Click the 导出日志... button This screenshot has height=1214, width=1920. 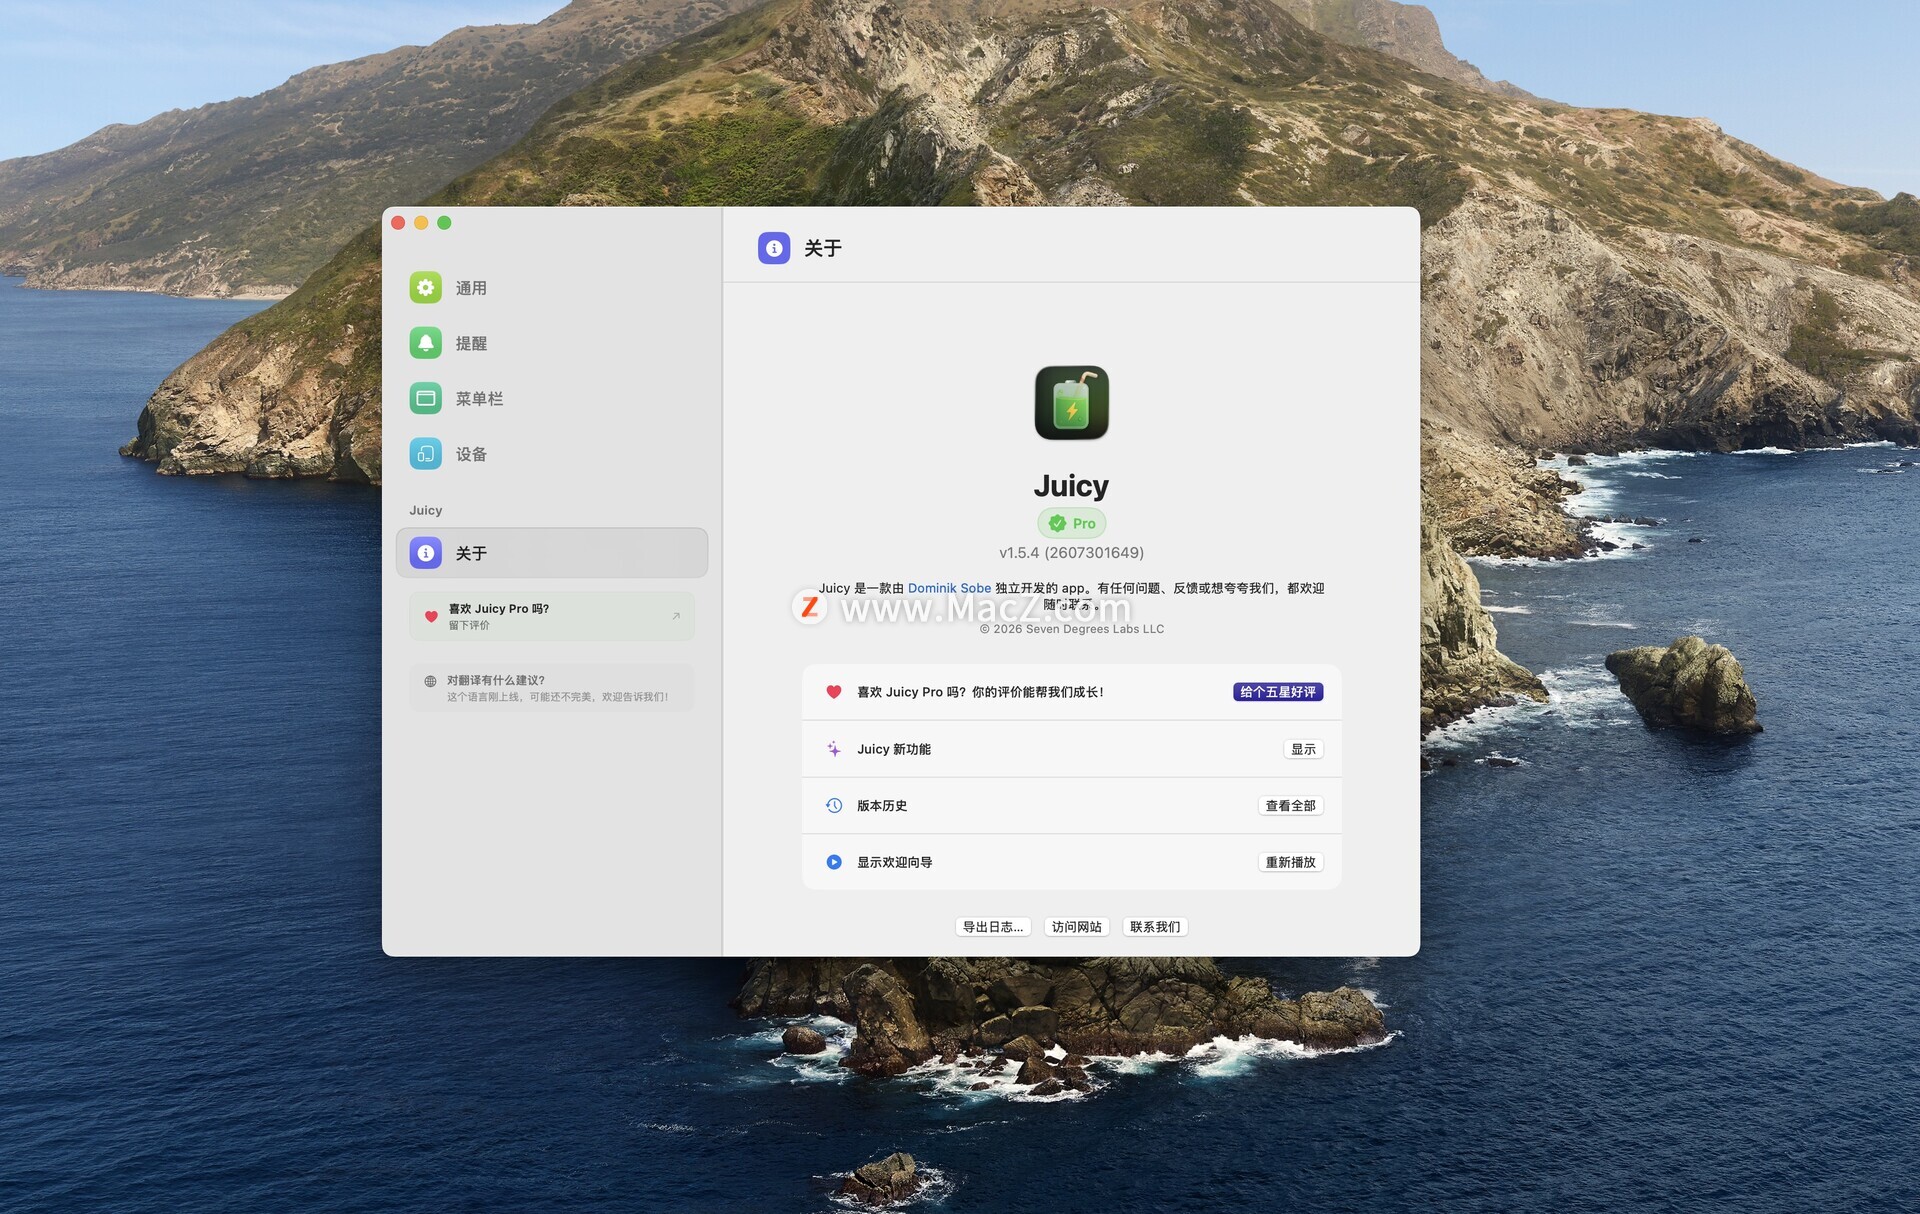pos(993,927)
